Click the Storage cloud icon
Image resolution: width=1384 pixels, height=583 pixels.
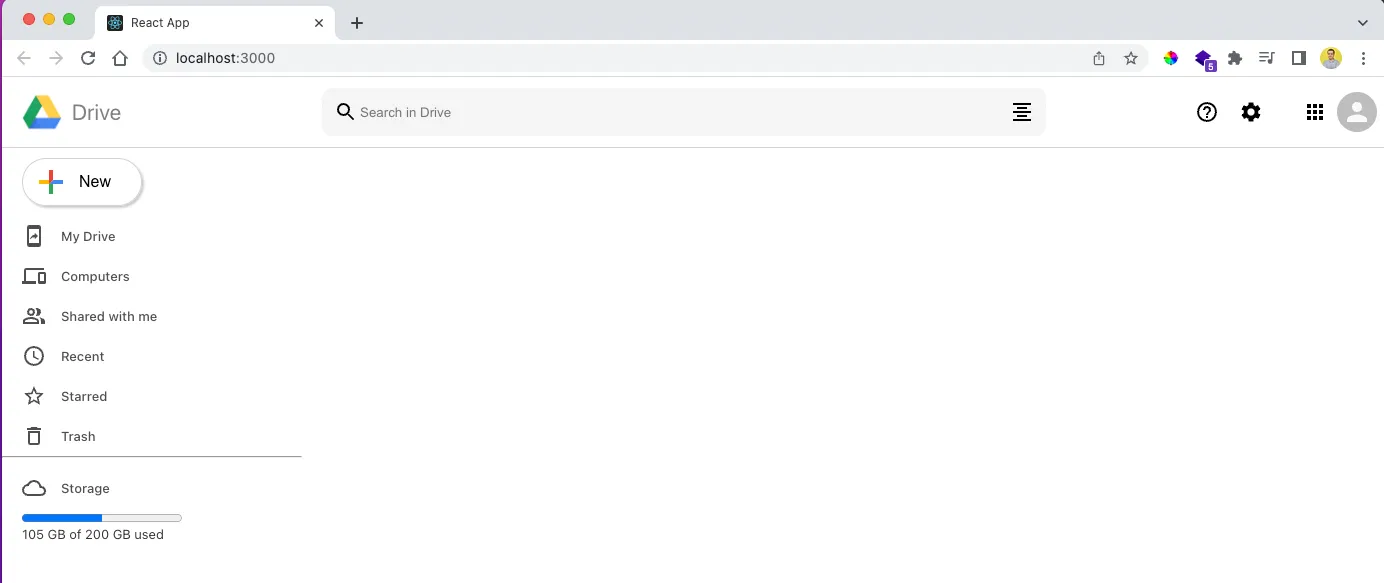(34, 488)
